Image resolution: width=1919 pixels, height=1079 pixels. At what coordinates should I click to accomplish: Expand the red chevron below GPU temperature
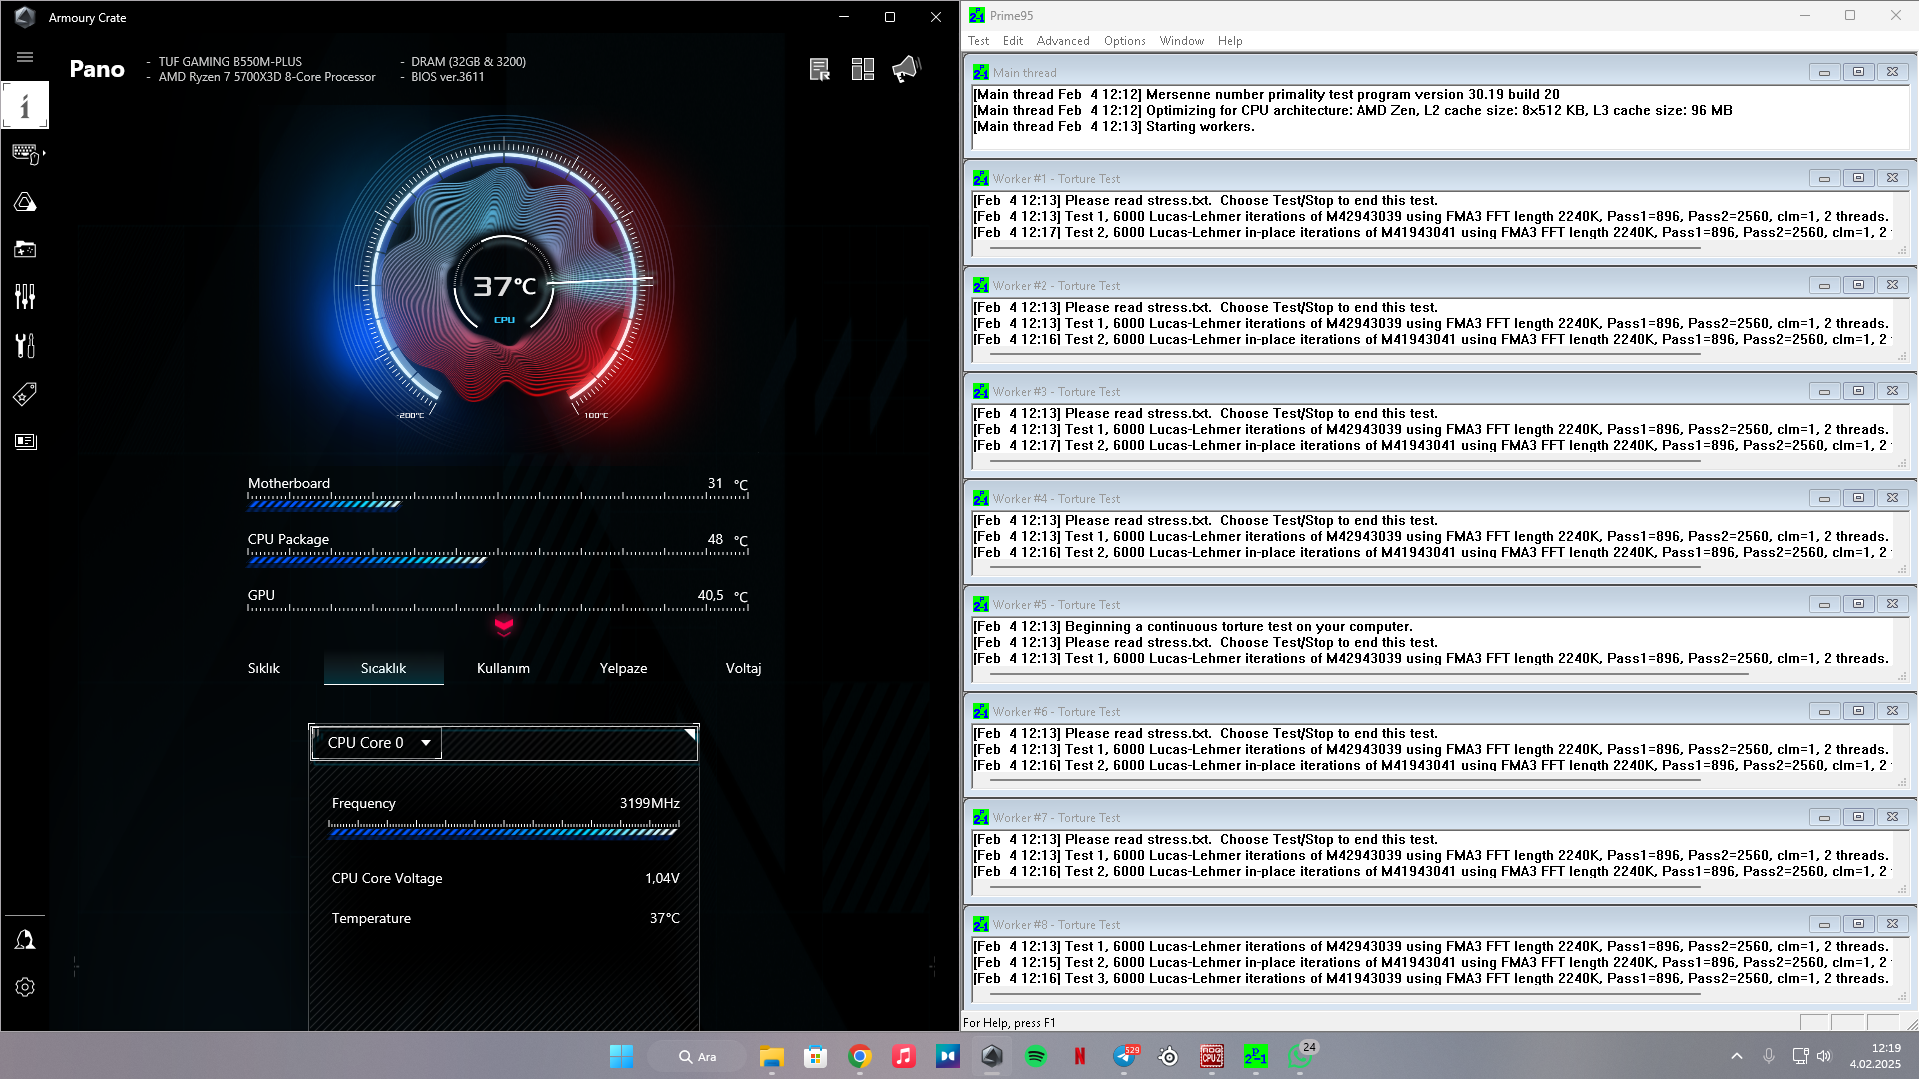pyautogui.click(x=504, y=627)
